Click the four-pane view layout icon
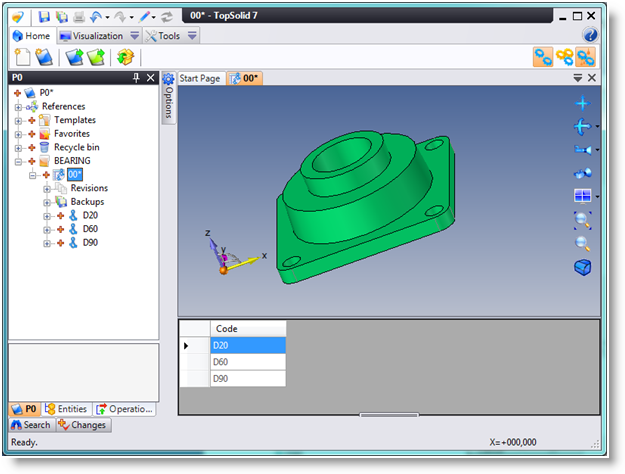 (x=582, y=196)
